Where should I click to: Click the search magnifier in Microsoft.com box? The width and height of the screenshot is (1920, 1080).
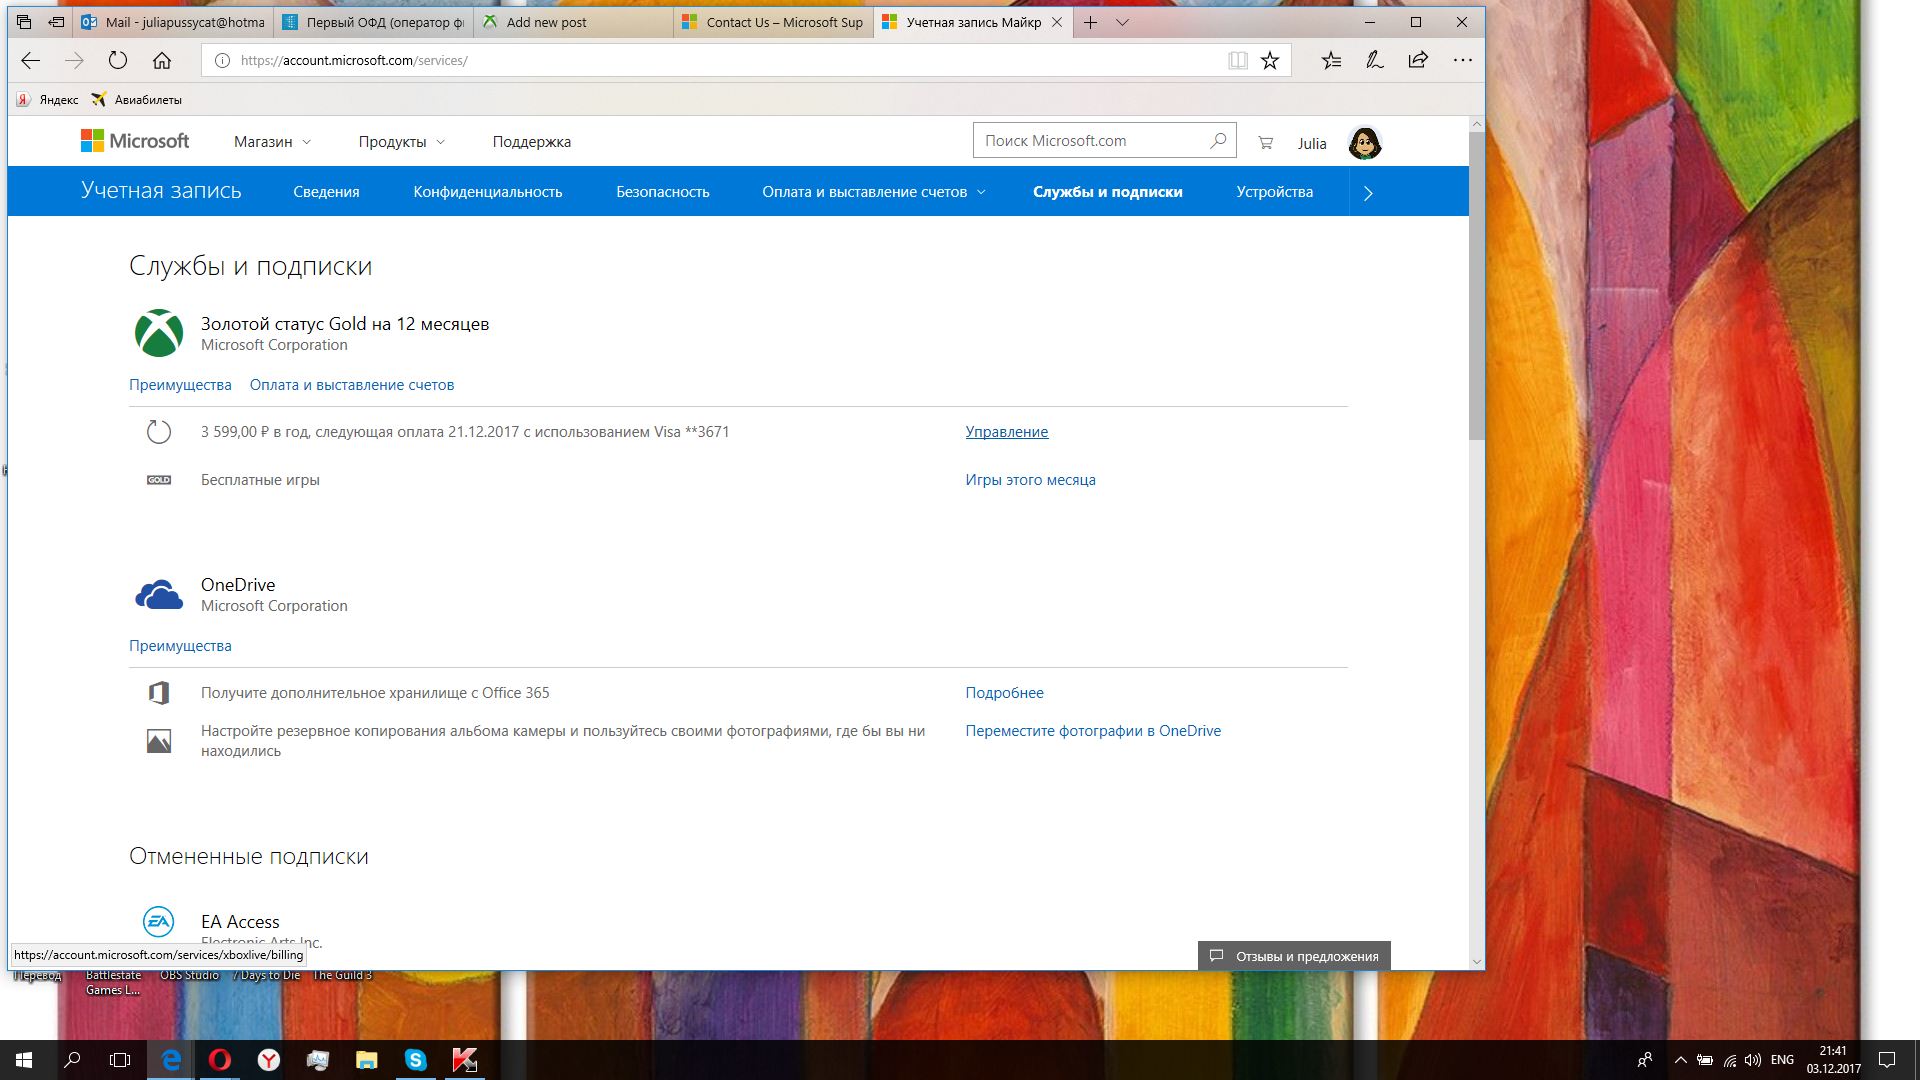pyautogui.click(x=1218, y=141)
